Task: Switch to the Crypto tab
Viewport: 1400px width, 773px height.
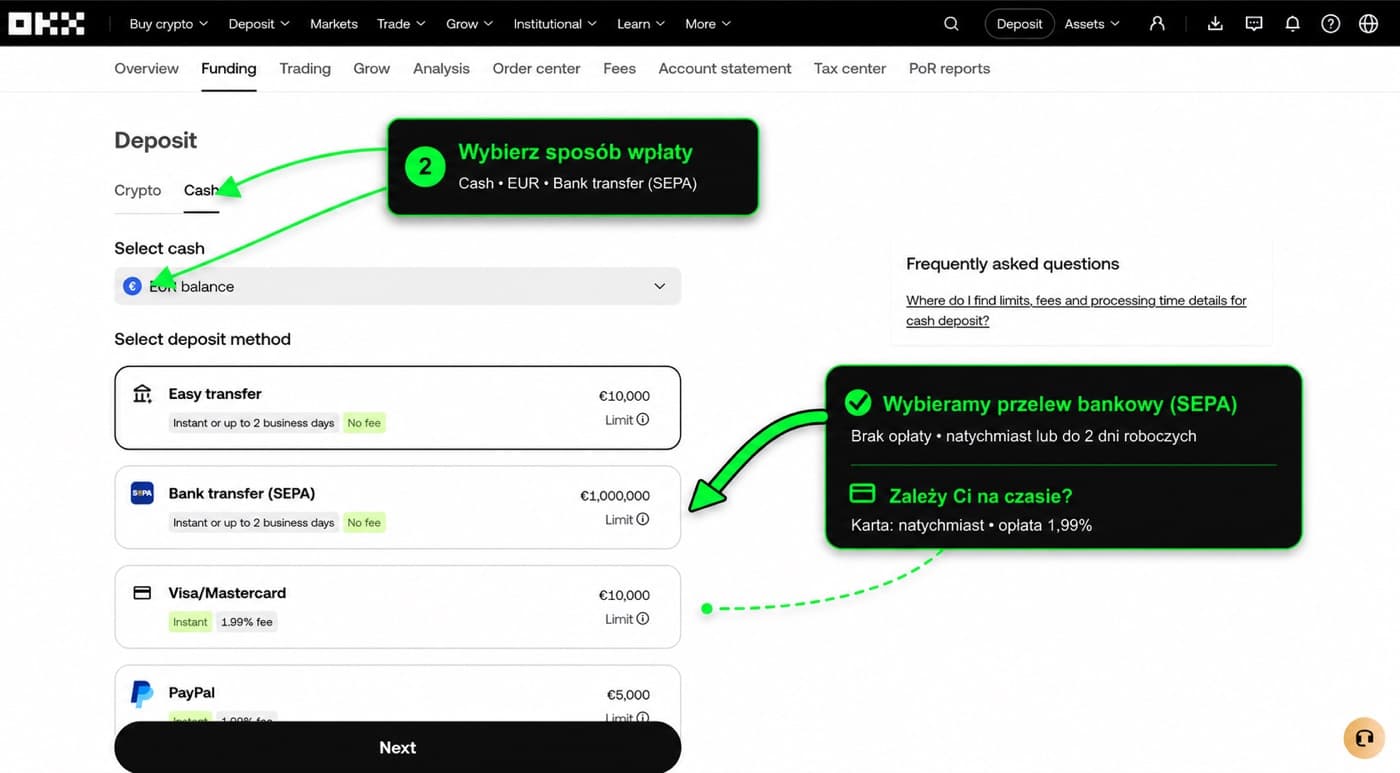Action: [138, 190]
